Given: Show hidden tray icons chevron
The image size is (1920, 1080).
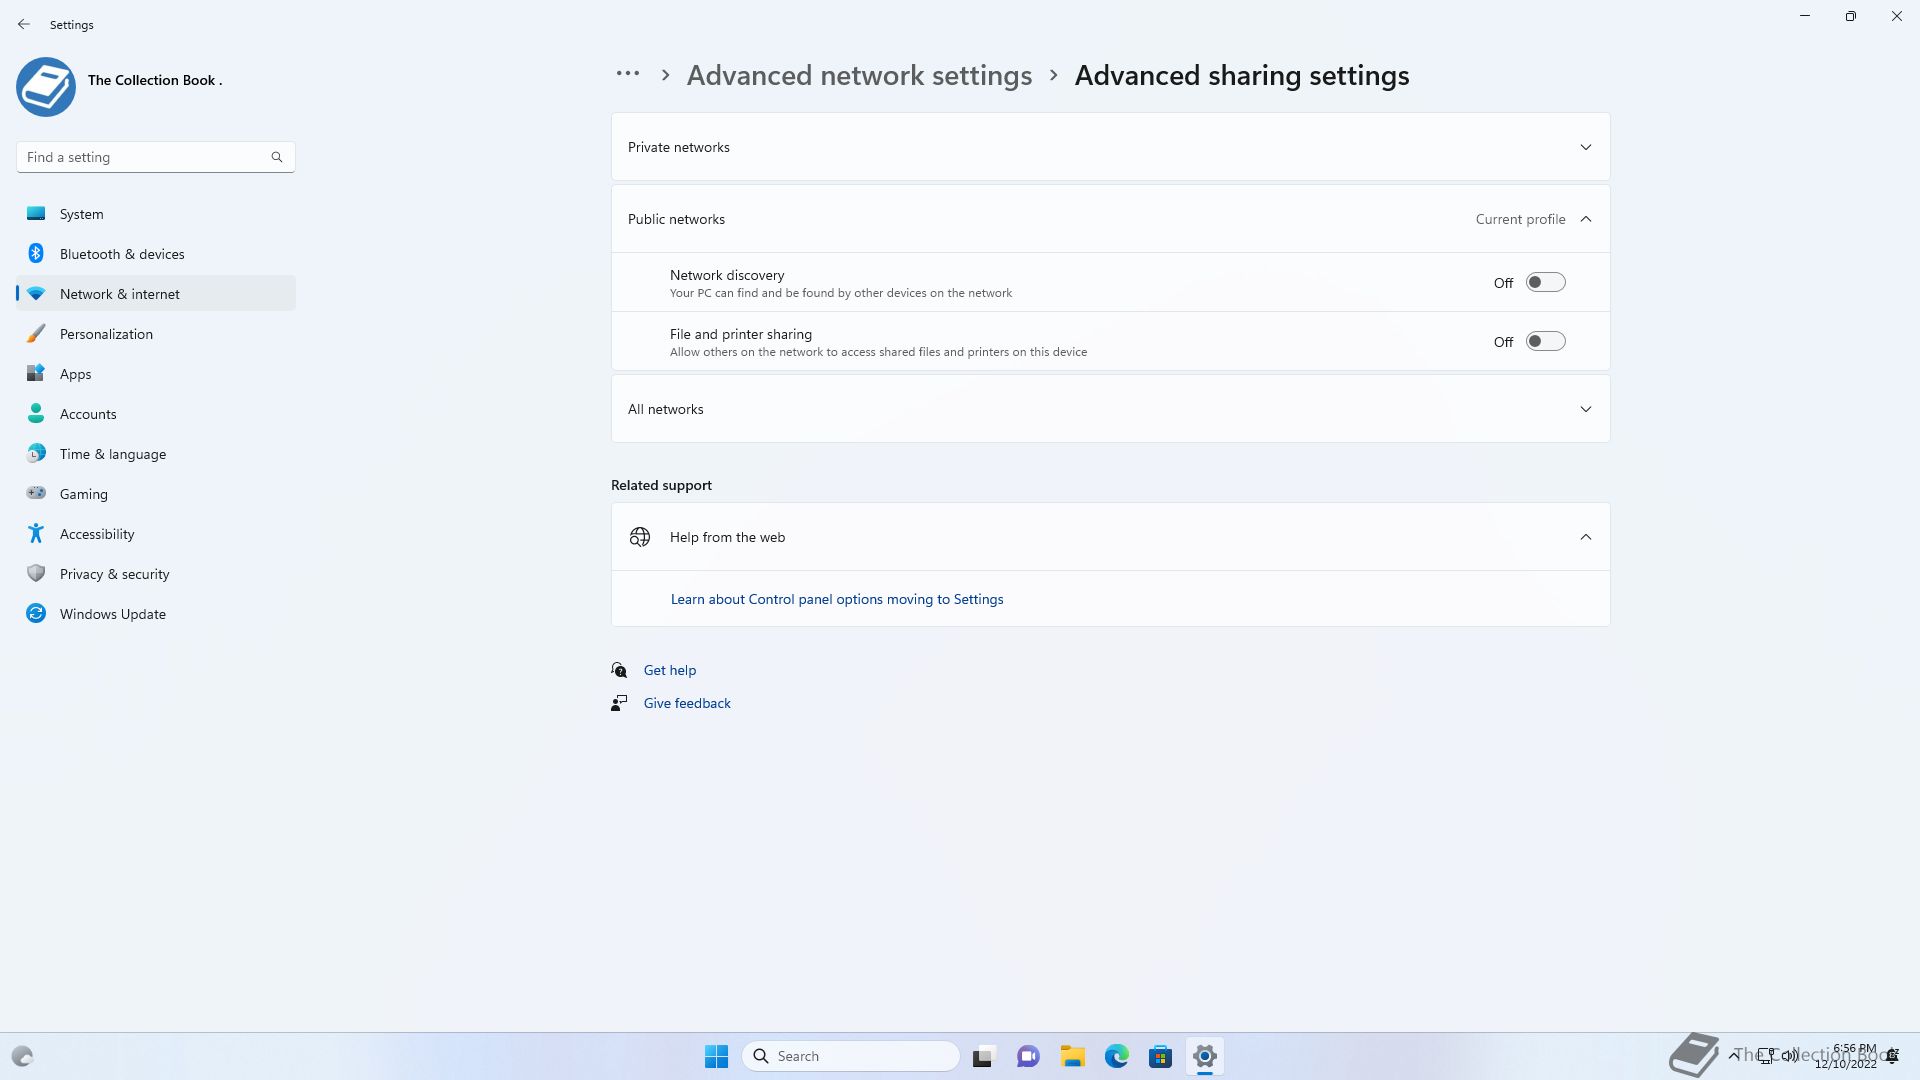Looking at the screenshot, I should (x=1733, y=1055).
